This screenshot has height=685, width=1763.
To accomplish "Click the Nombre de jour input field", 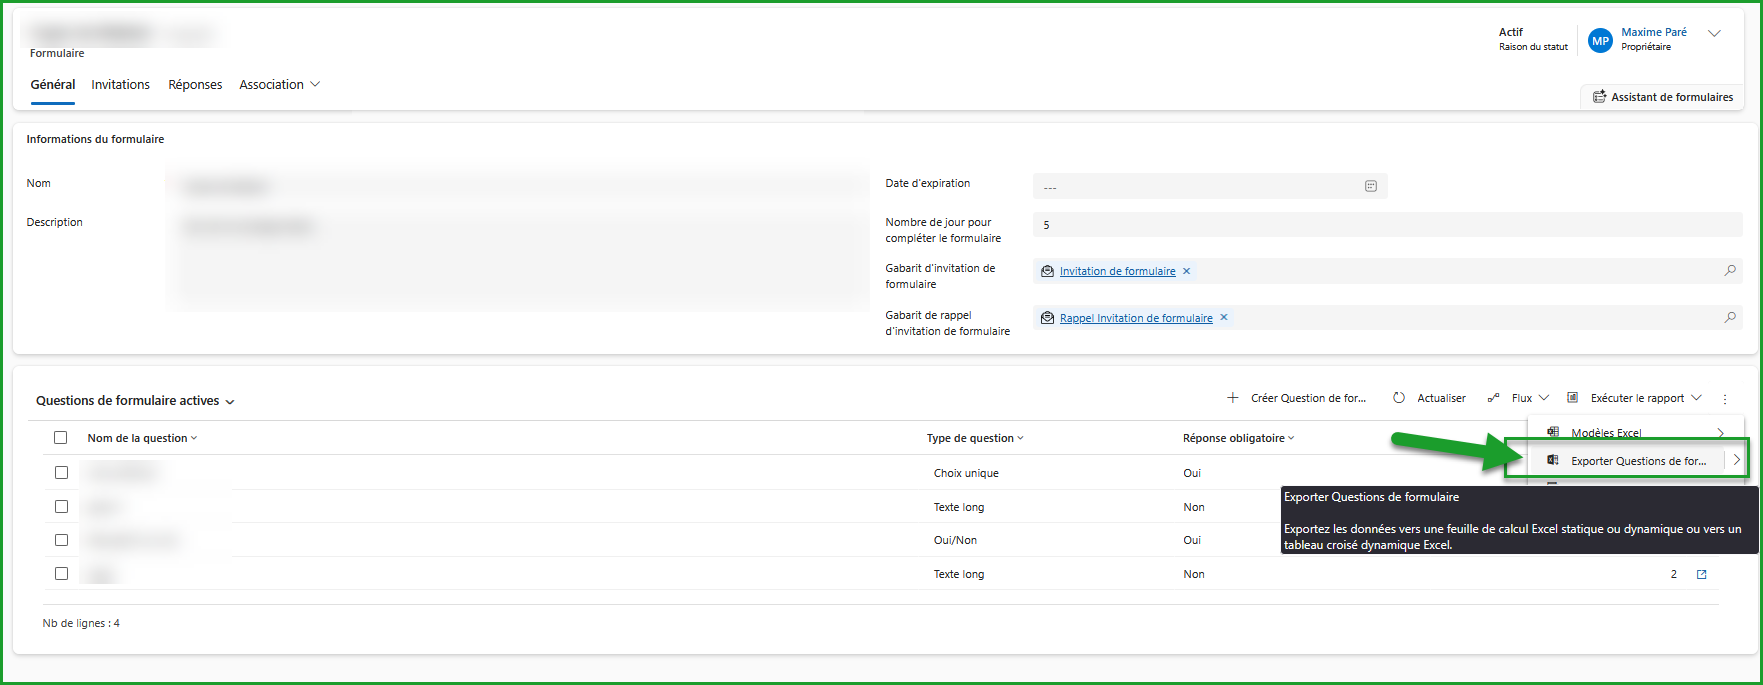I will (x=1387, y=225).
